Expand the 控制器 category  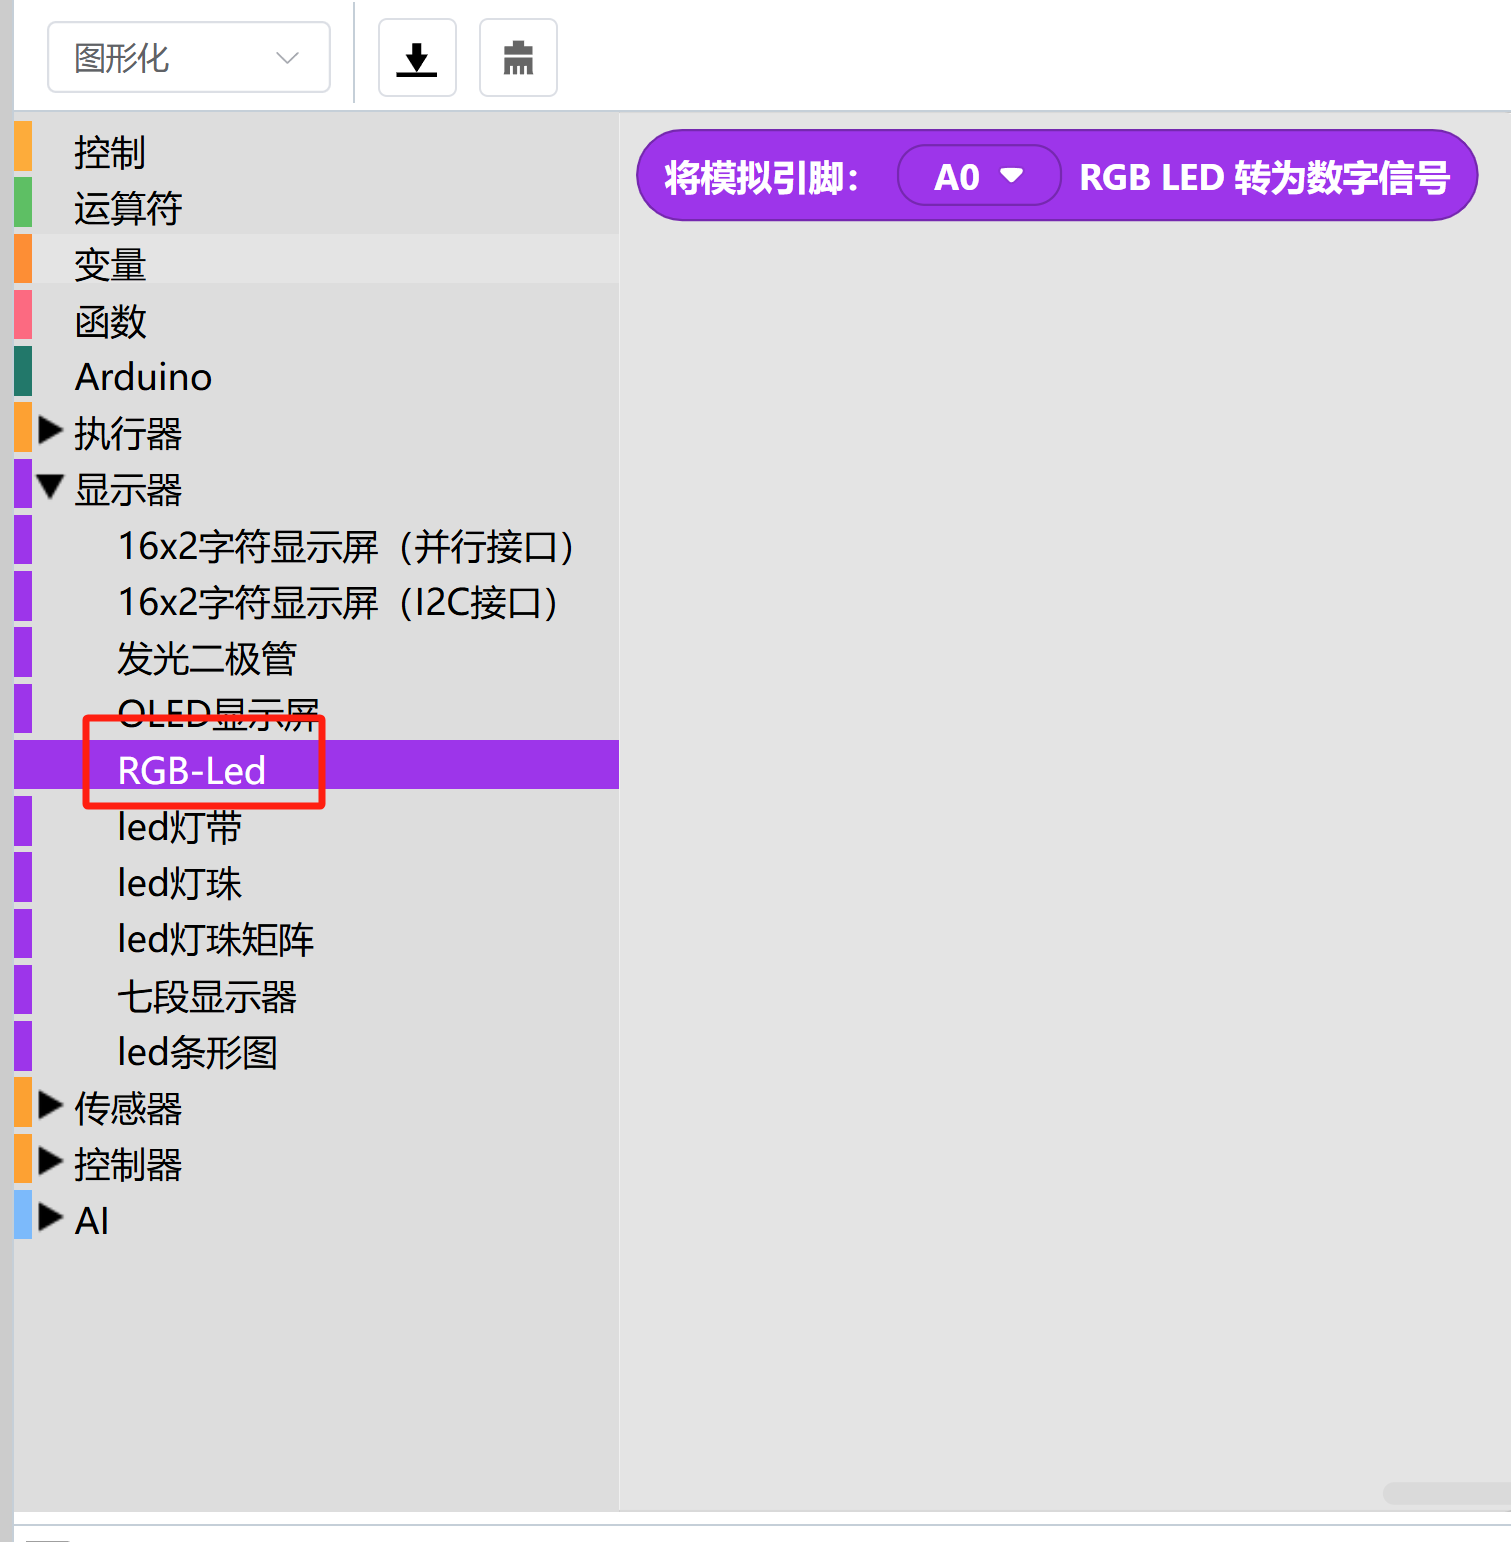pyautogui.click(x=50, y=1162)
